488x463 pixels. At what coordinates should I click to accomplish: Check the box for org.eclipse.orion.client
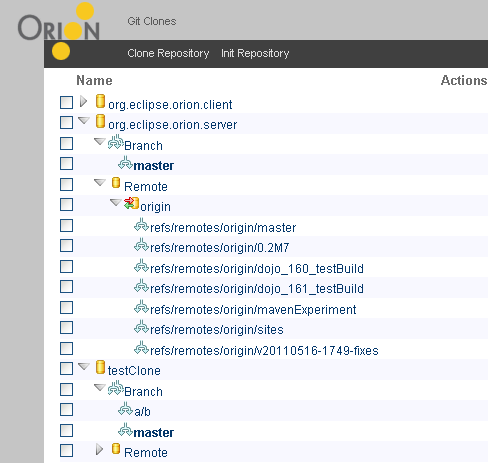tap(66, 102)
